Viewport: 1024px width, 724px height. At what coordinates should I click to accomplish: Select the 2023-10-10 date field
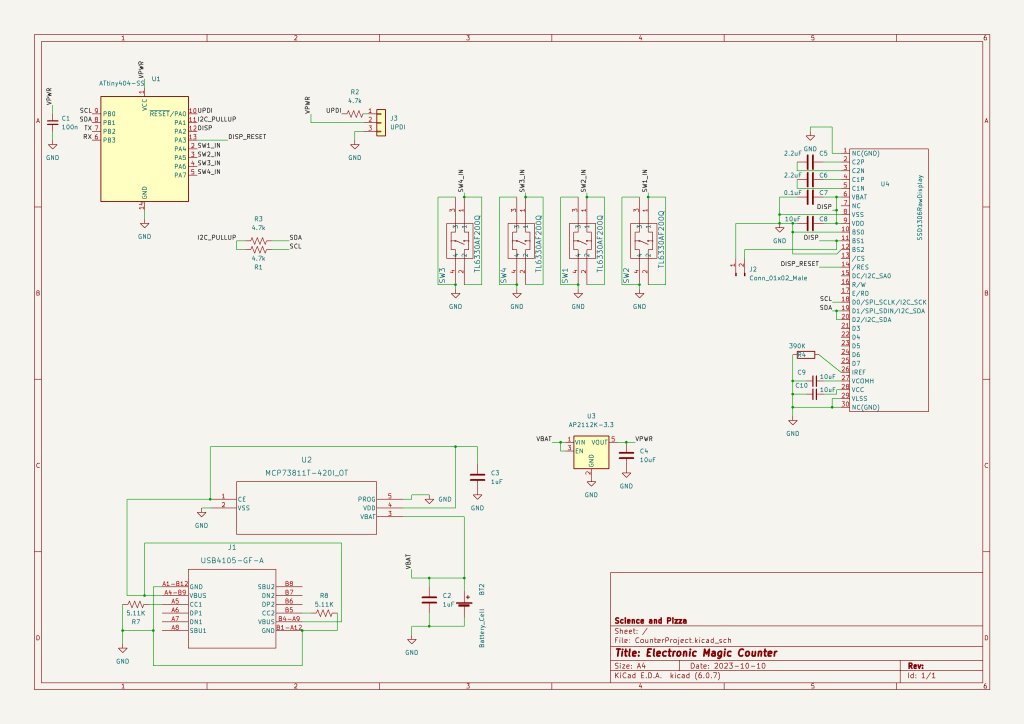(x=727, y=667)
